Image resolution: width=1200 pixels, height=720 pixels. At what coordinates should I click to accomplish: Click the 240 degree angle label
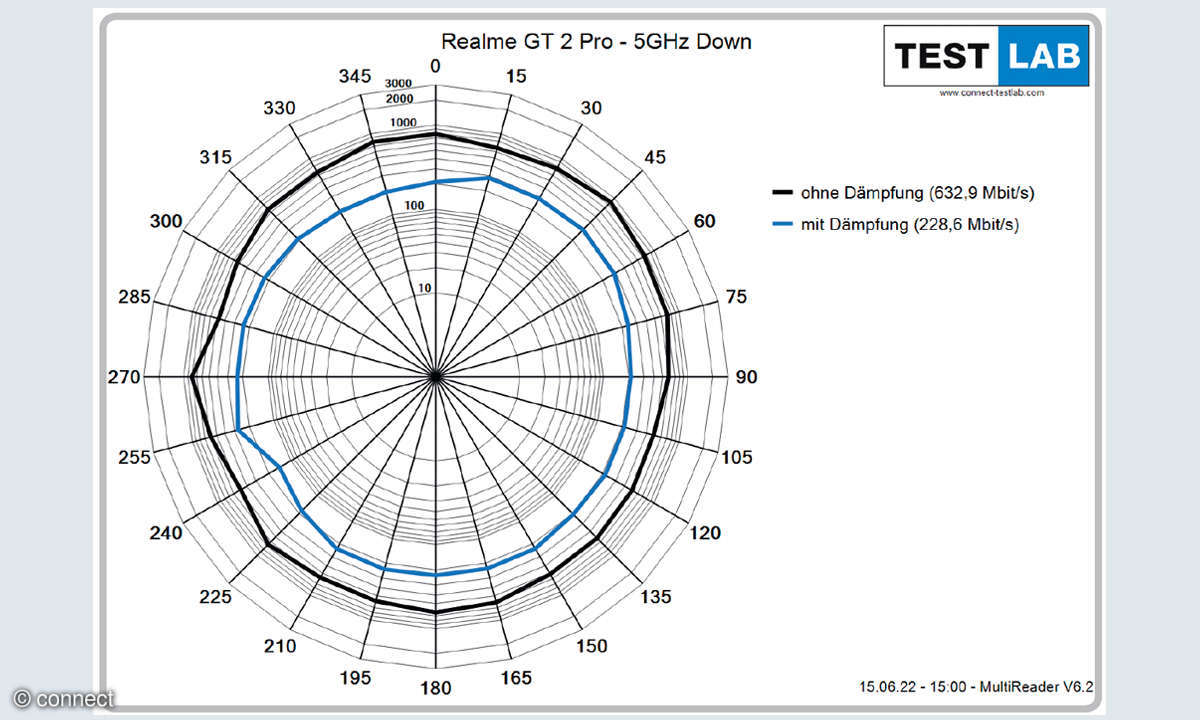click(165, 533)
